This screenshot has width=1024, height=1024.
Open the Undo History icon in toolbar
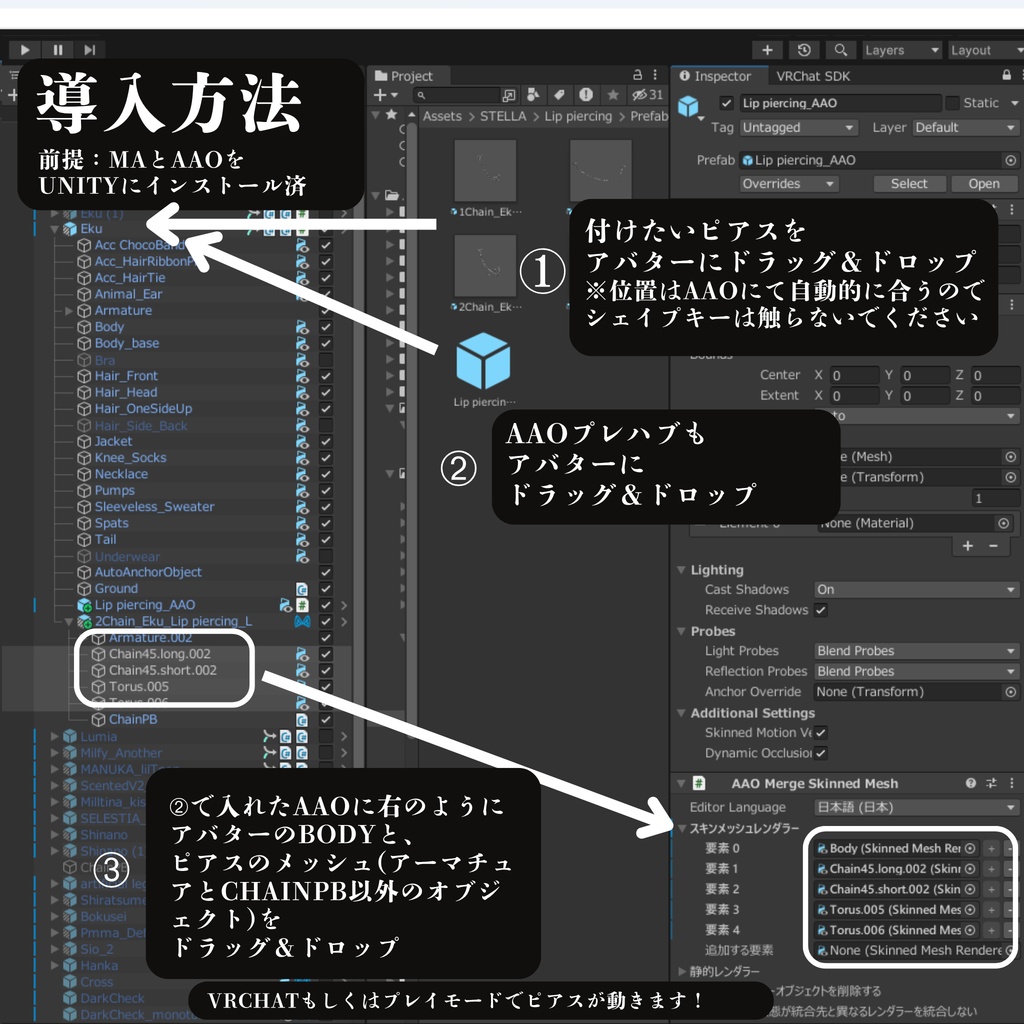tap(804, 50)
